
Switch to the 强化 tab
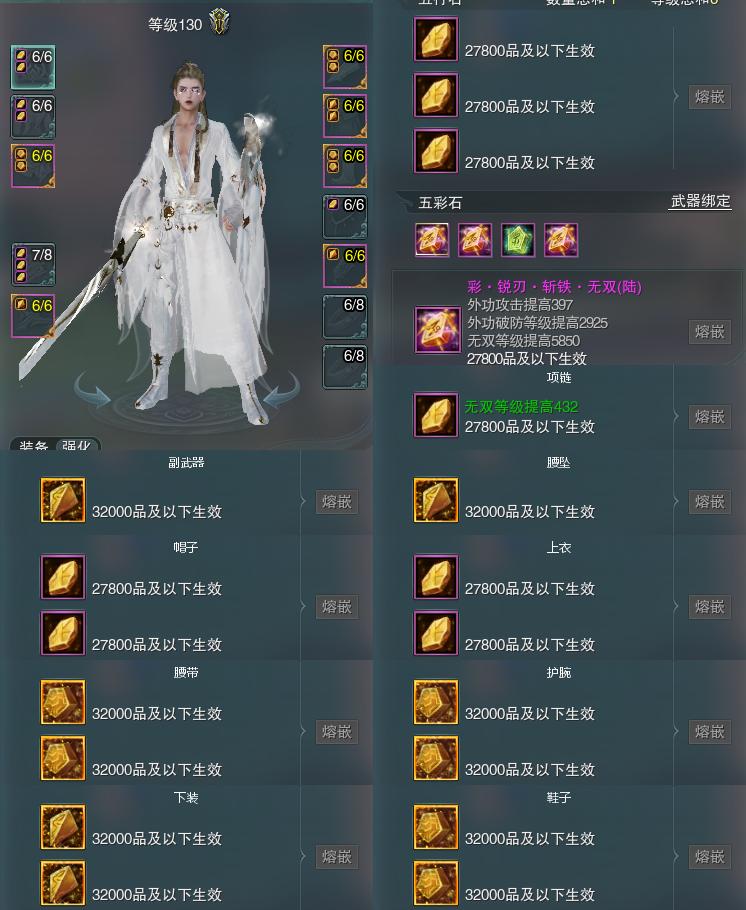(77, 445)
